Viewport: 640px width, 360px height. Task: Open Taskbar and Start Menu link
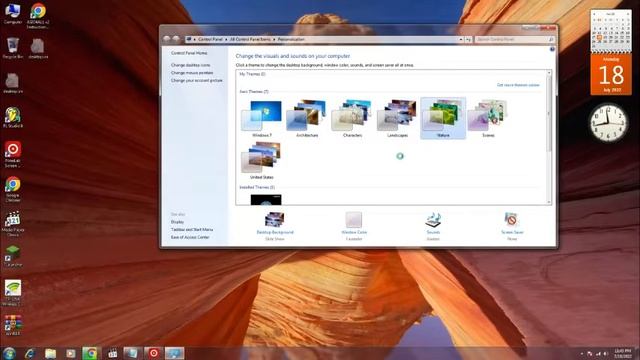192,229
